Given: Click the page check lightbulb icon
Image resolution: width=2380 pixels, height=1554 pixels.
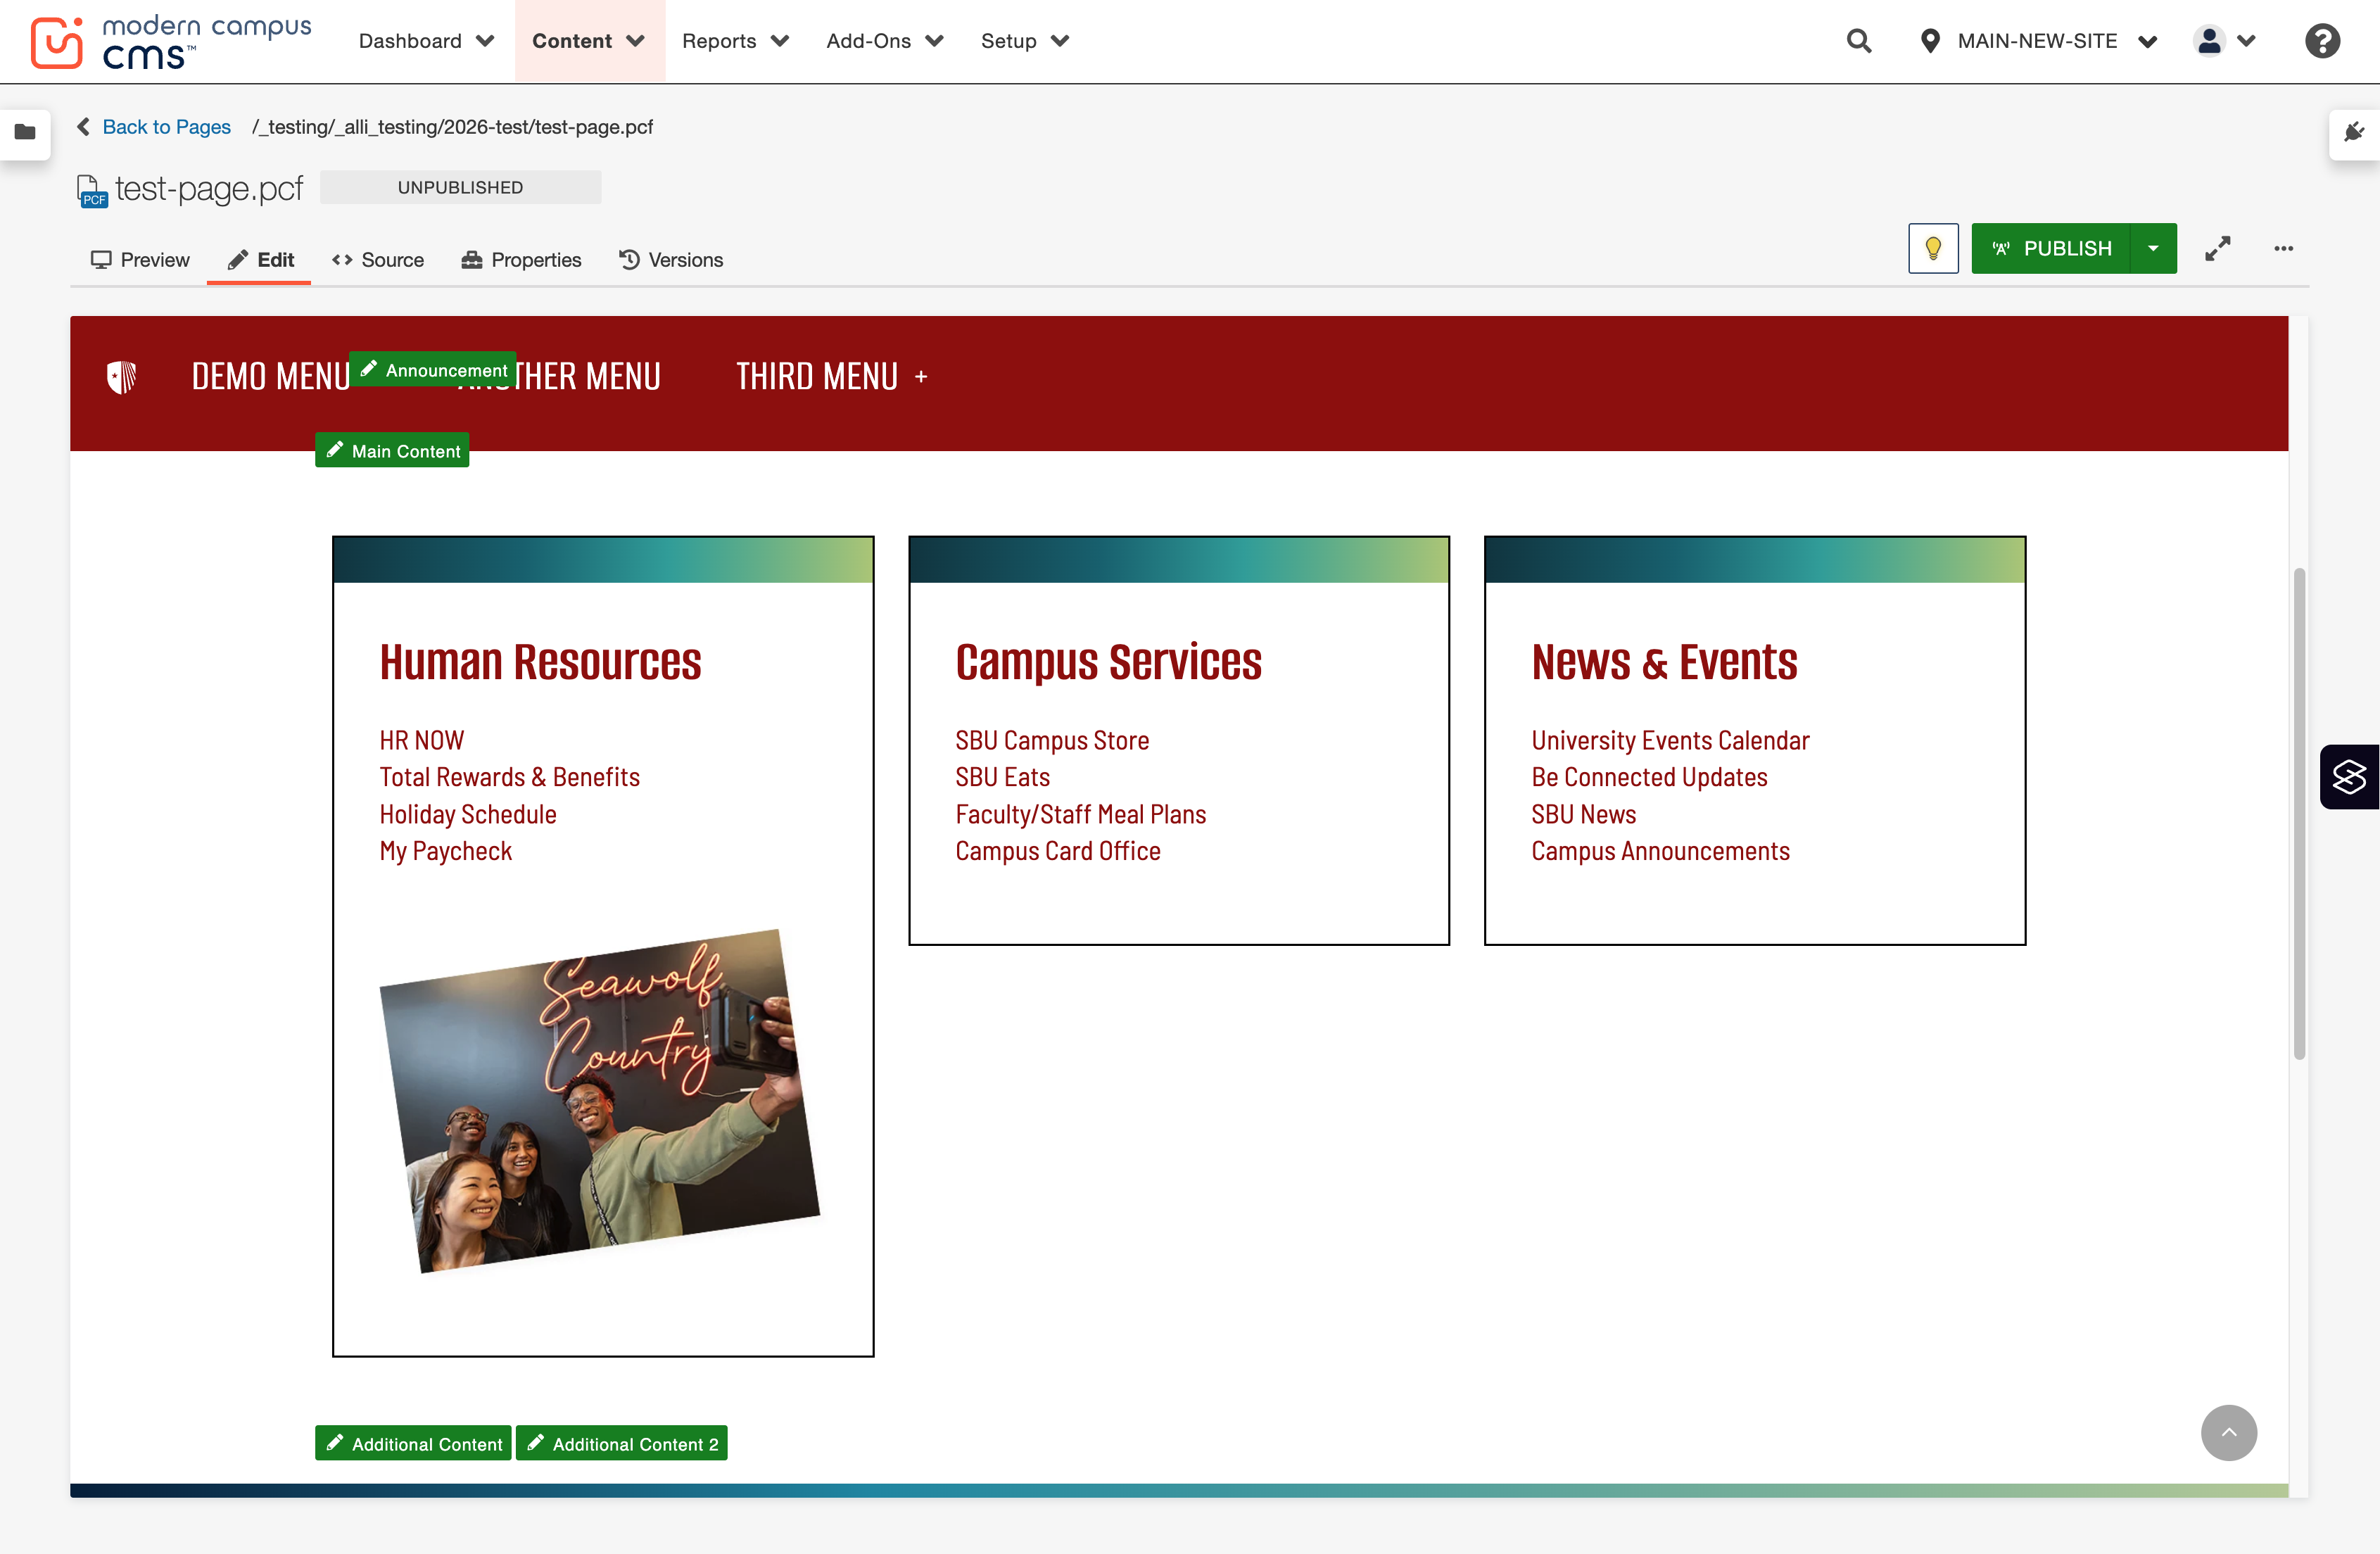Looking at the screenshot, I should [1933, 248].
